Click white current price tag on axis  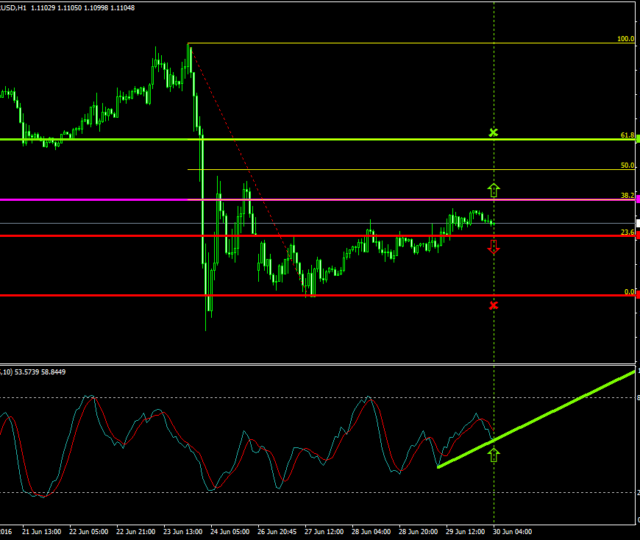637,221
